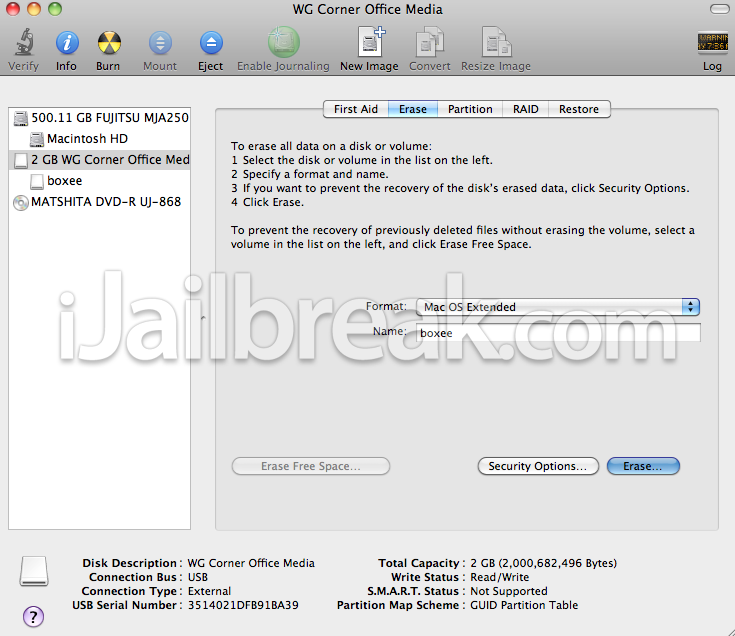
Task: Click the Write Status Read/Write value
Action: click(x=500, y=577)
